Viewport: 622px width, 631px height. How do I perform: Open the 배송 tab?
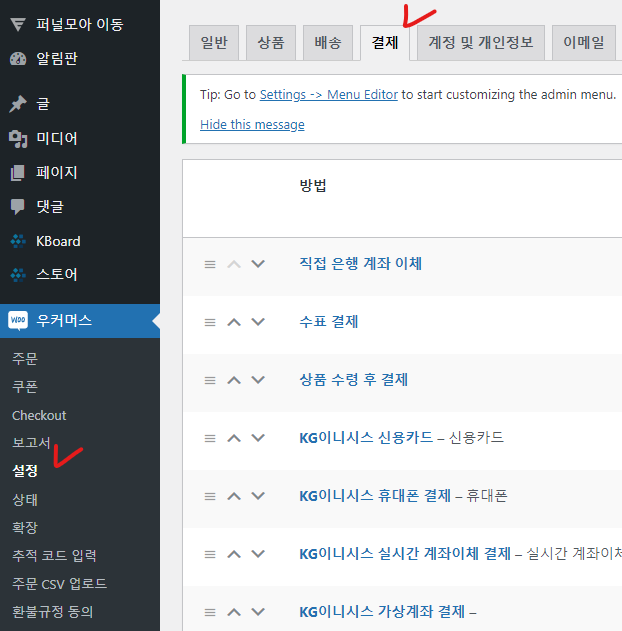328,43
